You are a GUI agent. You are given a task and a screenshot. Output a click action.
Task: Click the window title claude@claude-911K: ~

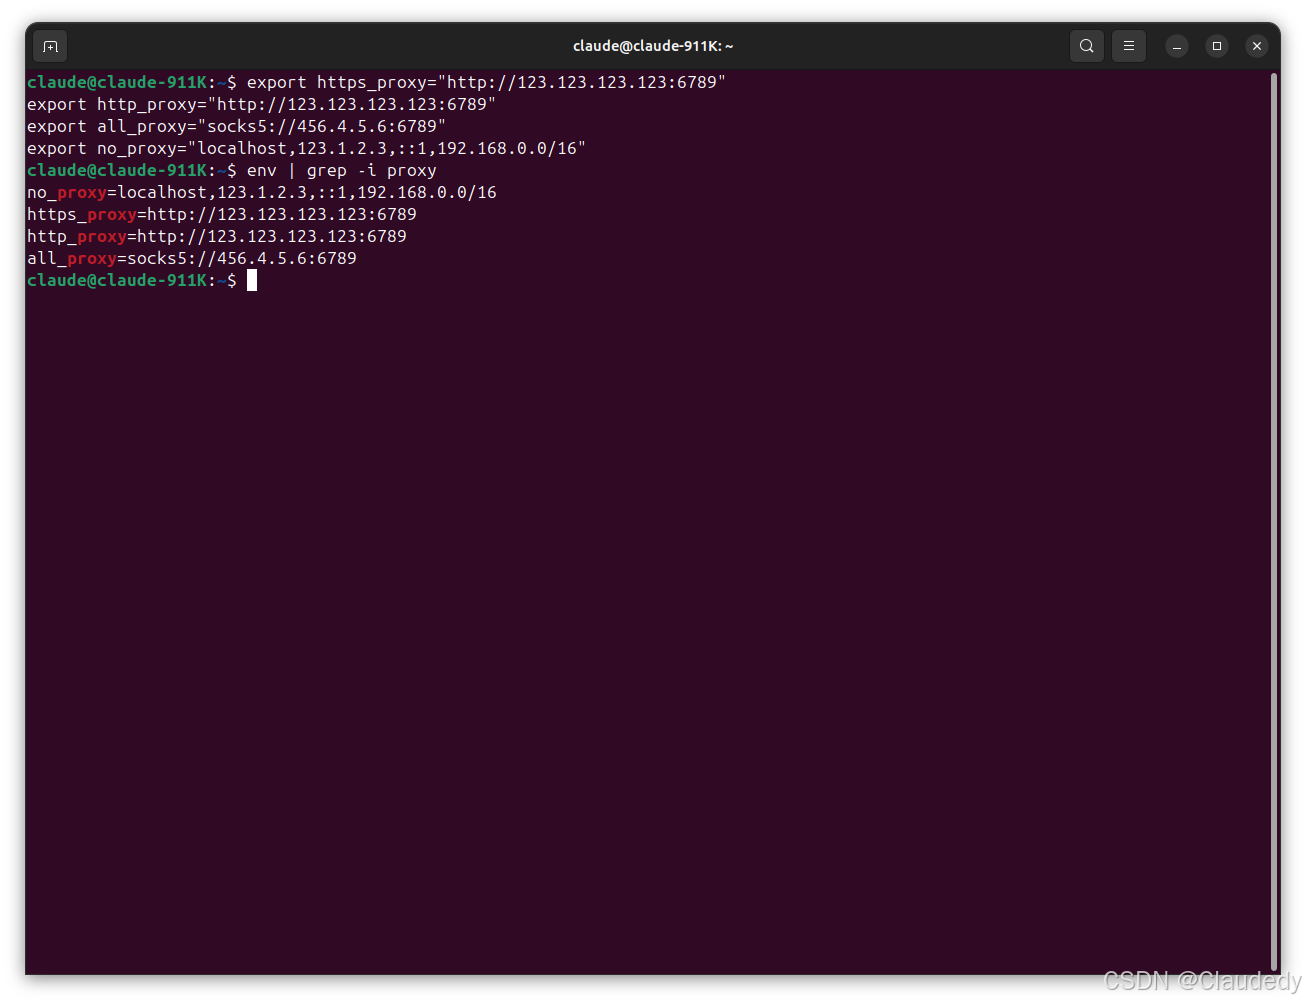653,46
